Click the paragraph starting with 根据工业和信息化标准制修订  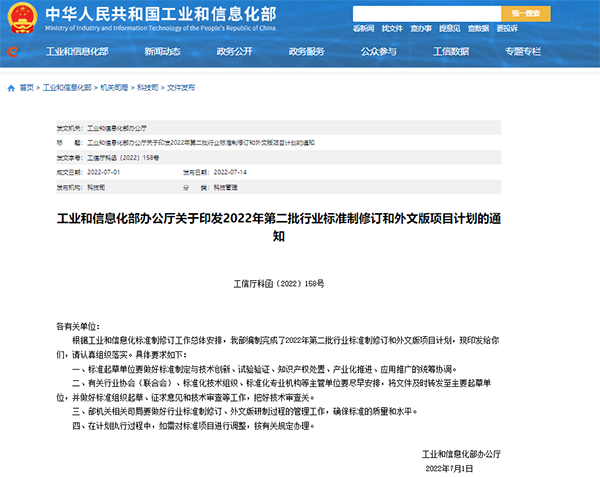[x=278, y=348]
